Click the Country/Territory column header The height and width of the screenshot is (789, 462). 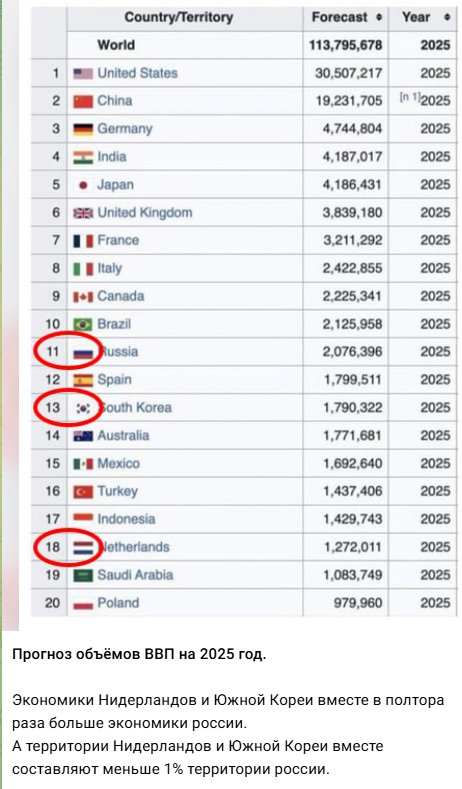point(179,18)
